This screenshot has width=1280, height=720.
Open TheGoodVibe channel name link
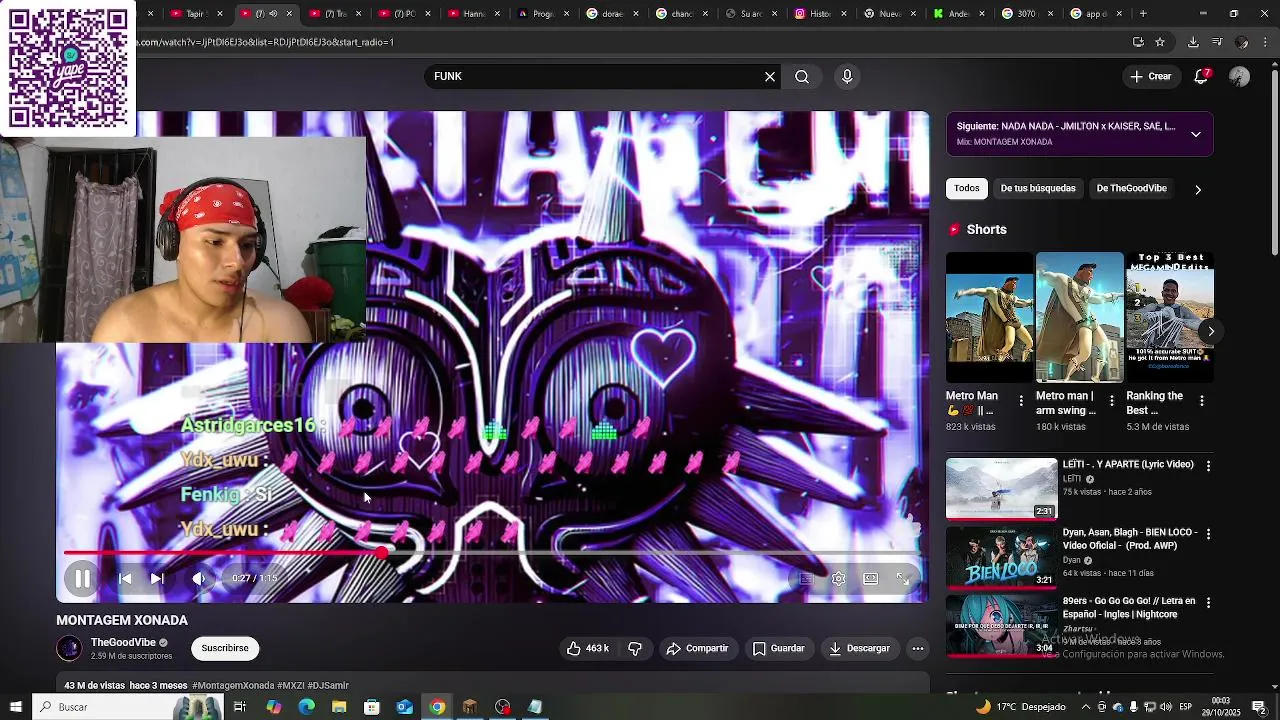point(123,642)
